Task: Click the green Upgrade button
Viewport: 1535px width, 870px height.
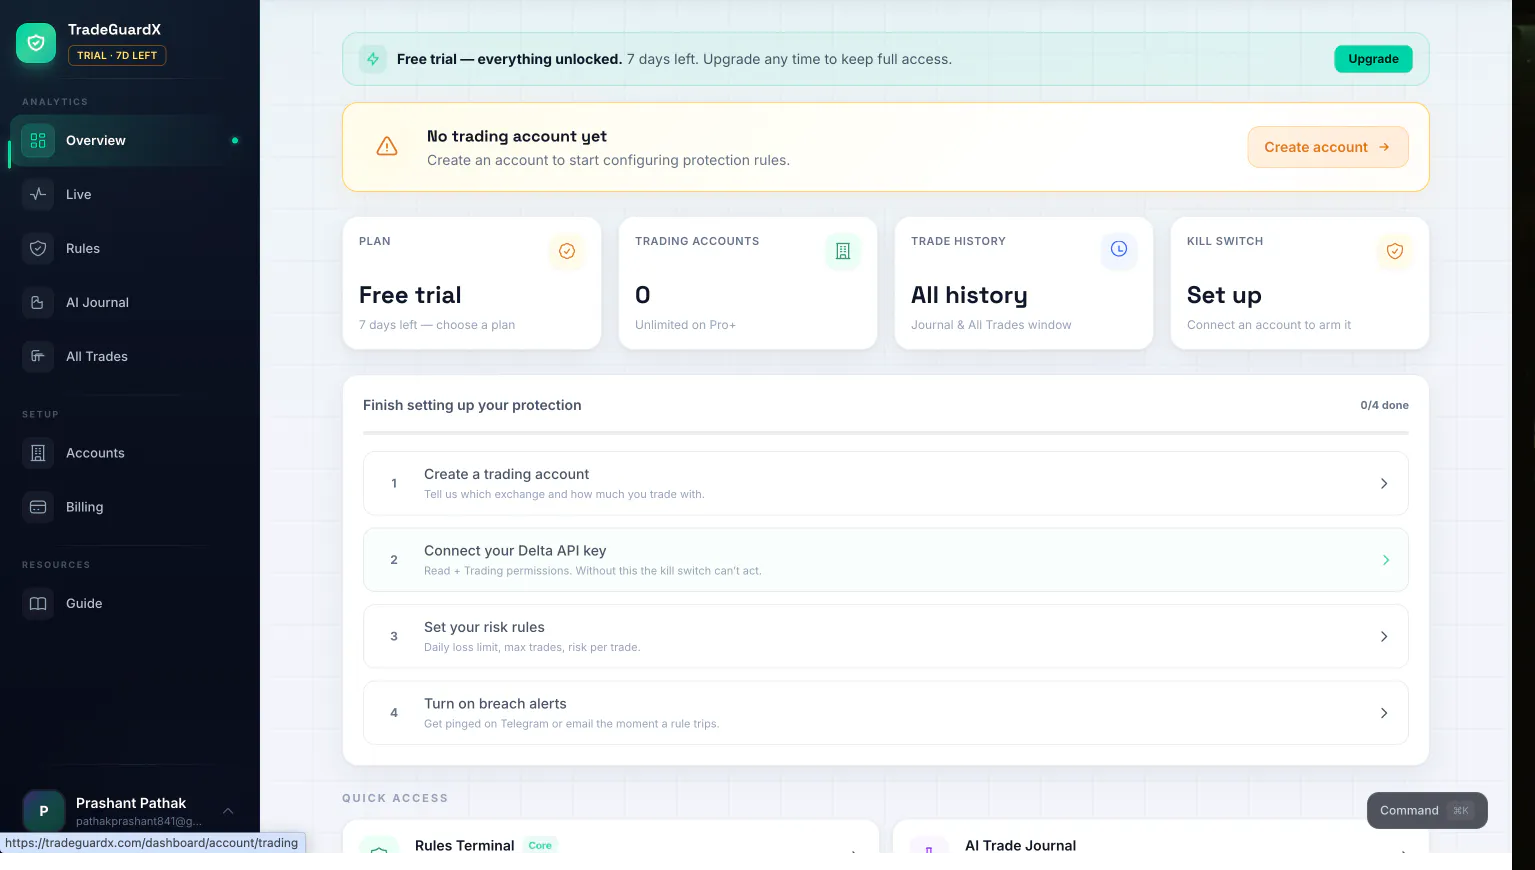Action: pos(1373,59)
